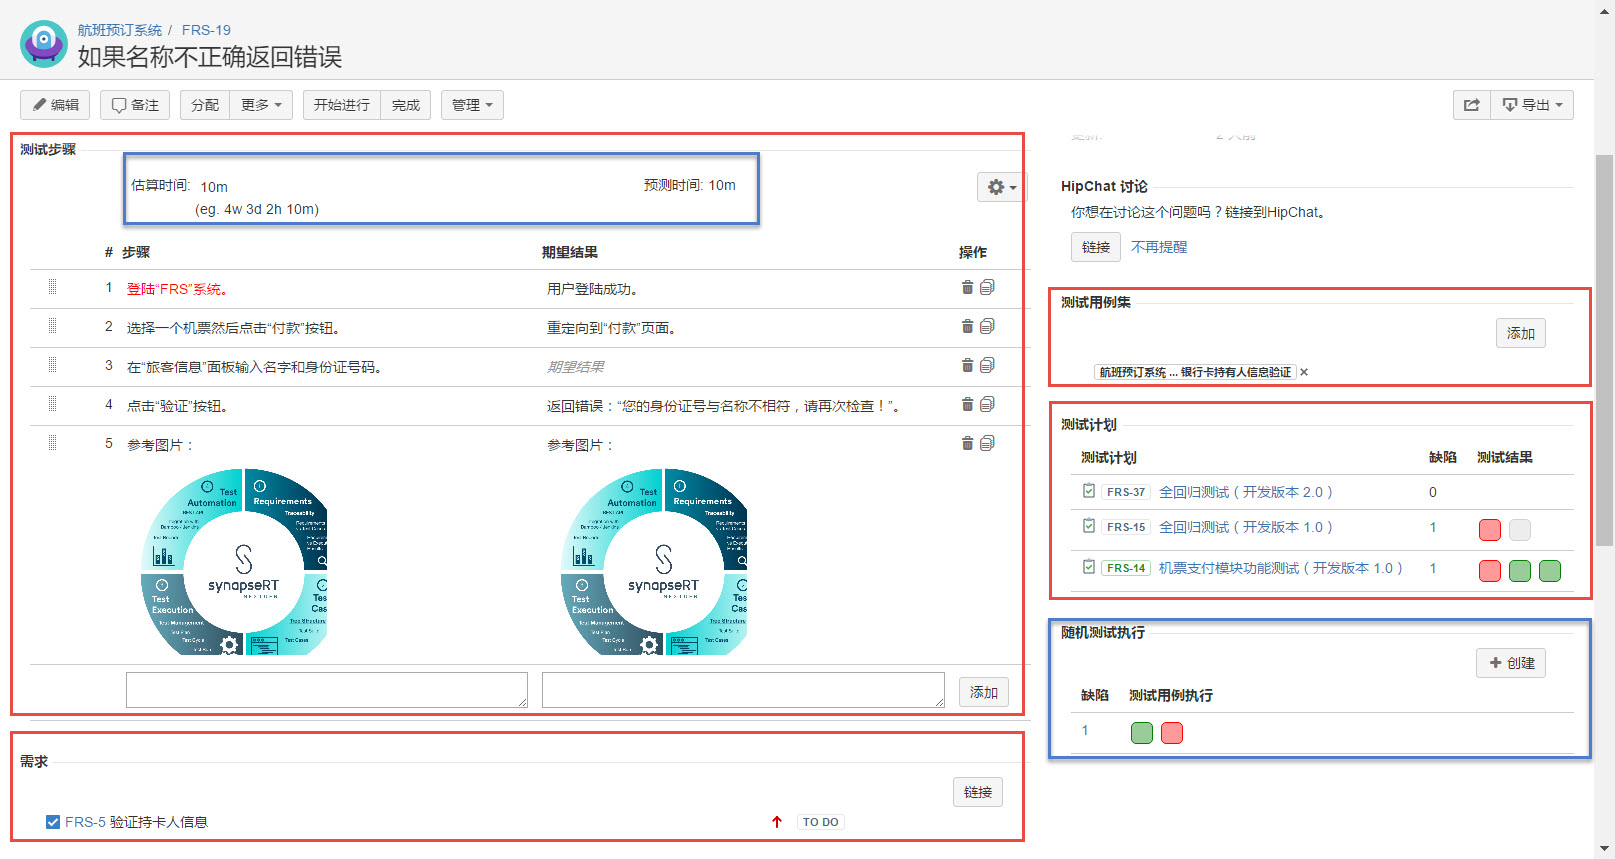This screenshot has height=859, width=1615.
Task: Toggle the FRS-5 requirement checkbox
Action: coord(53,822)
